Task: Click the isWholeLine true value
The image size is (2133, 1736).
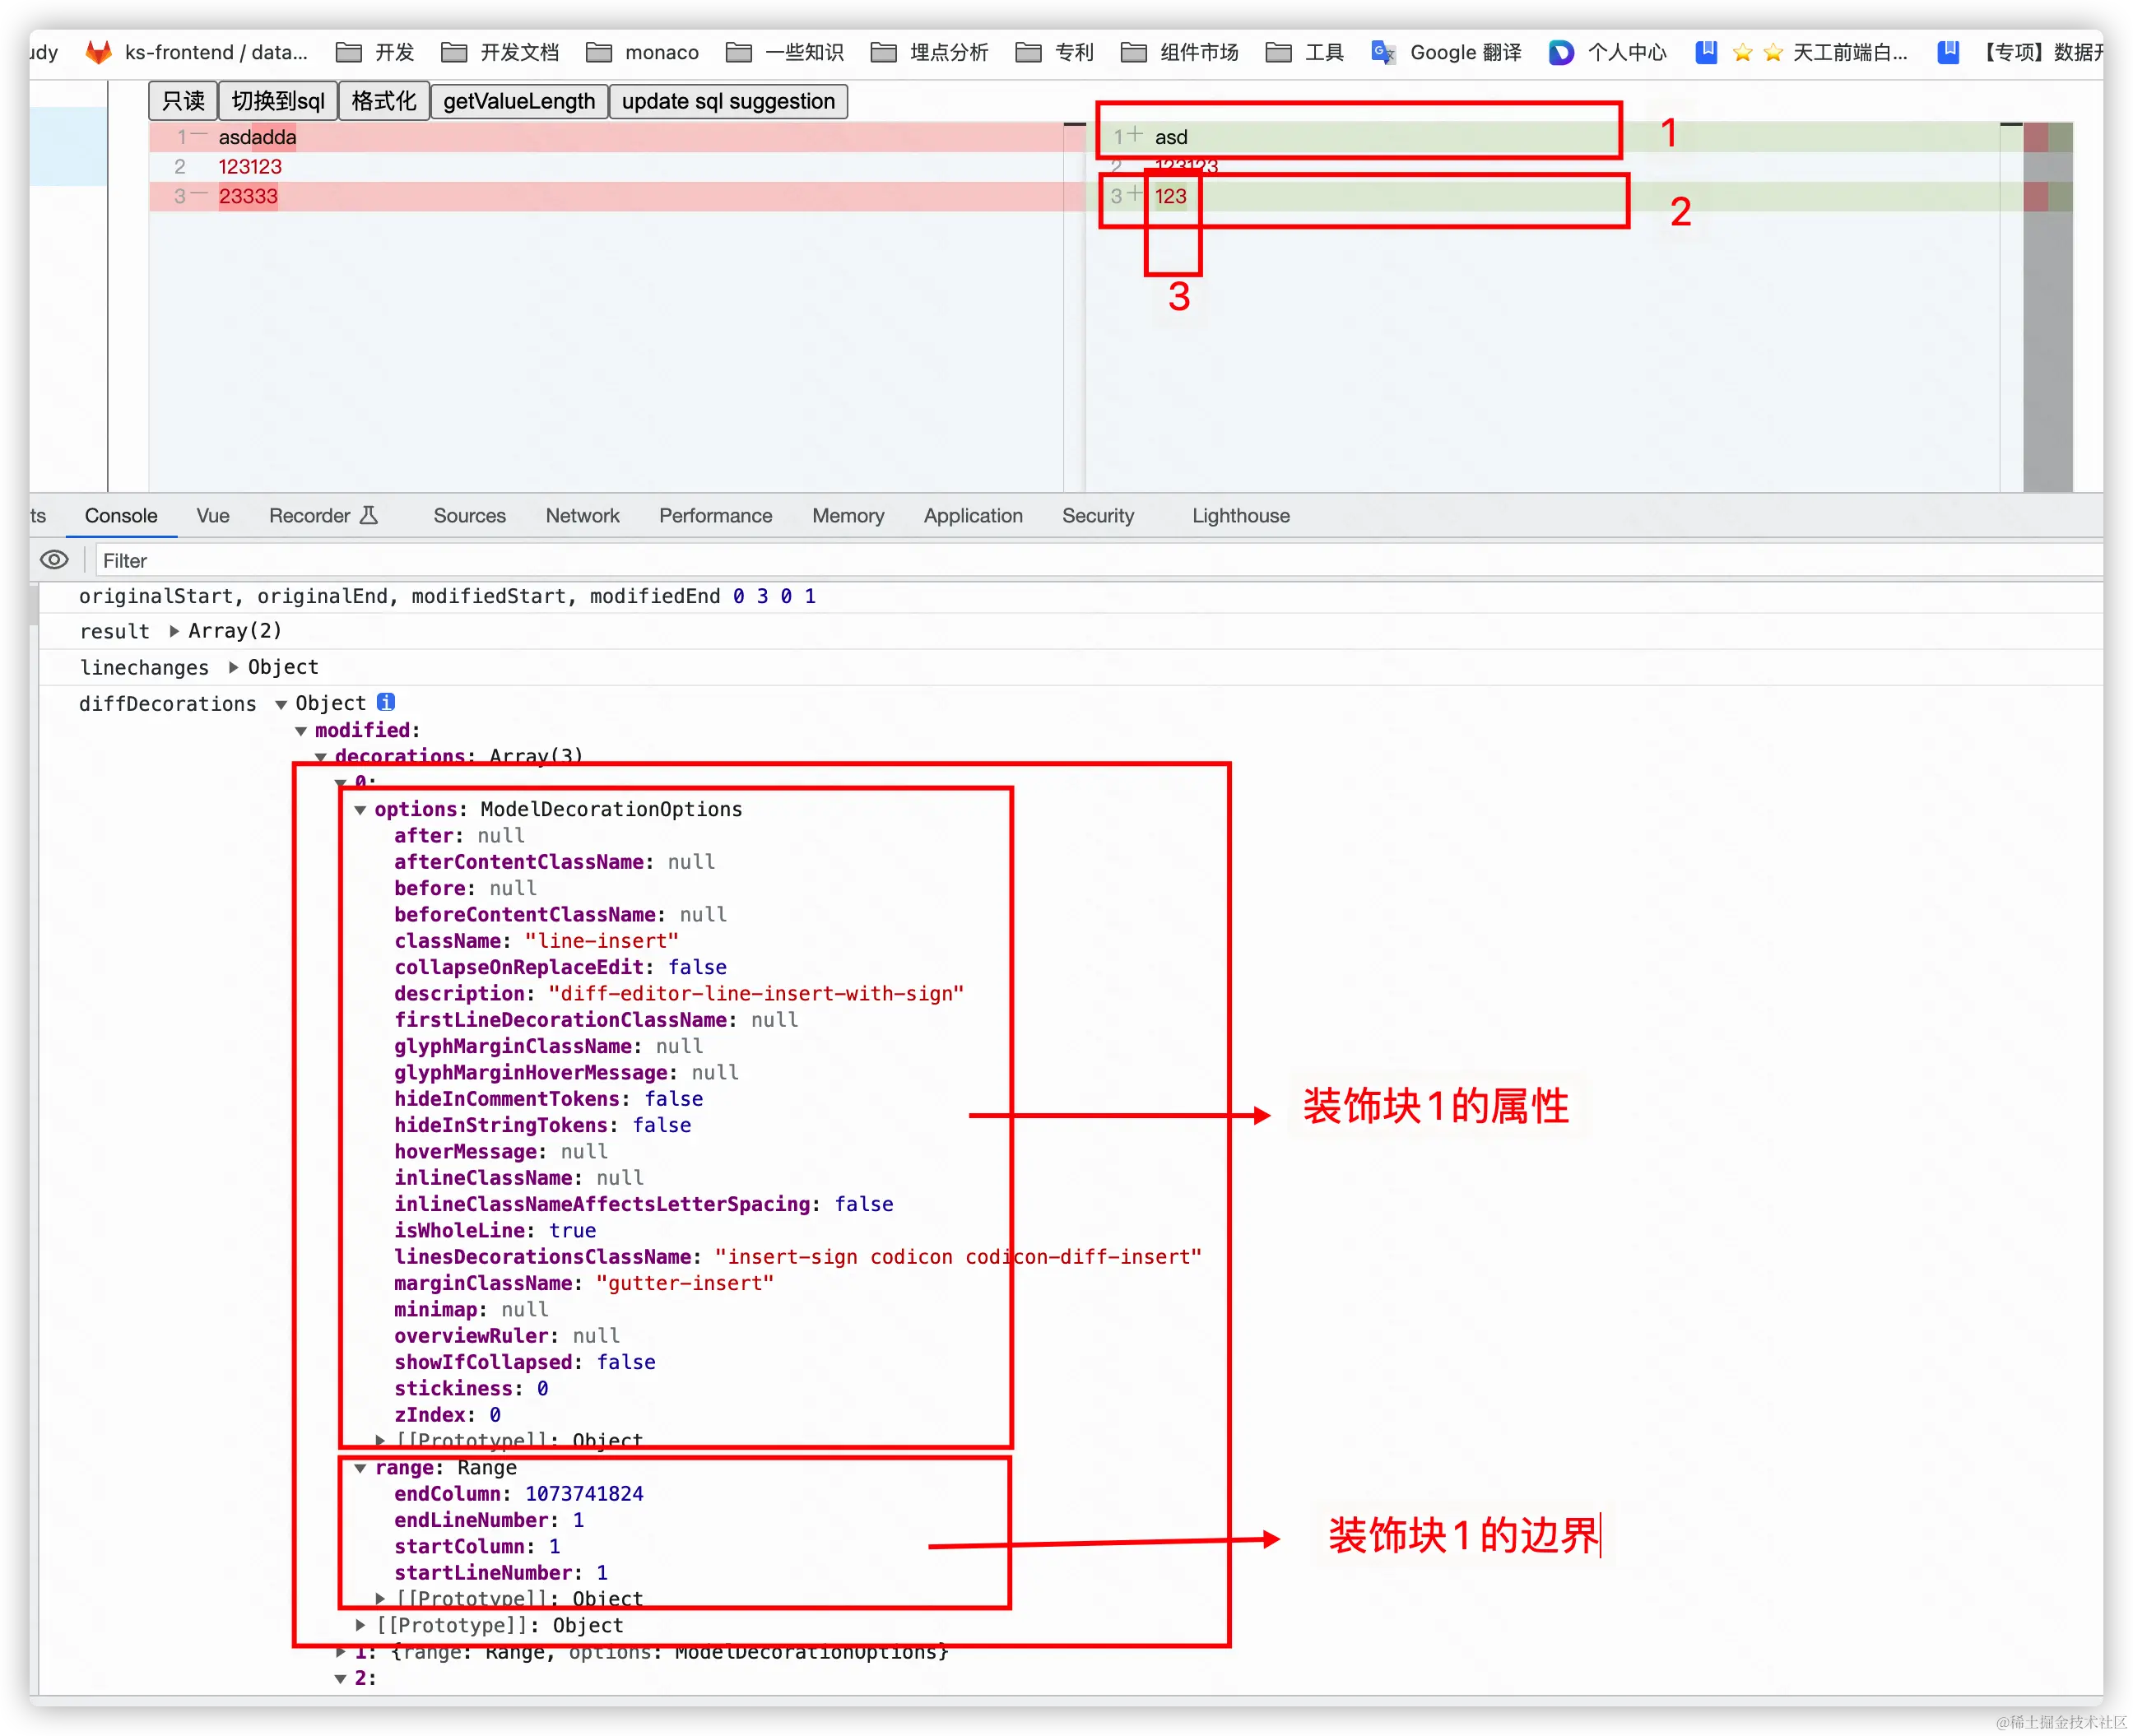Action: tap(572, 1231)
